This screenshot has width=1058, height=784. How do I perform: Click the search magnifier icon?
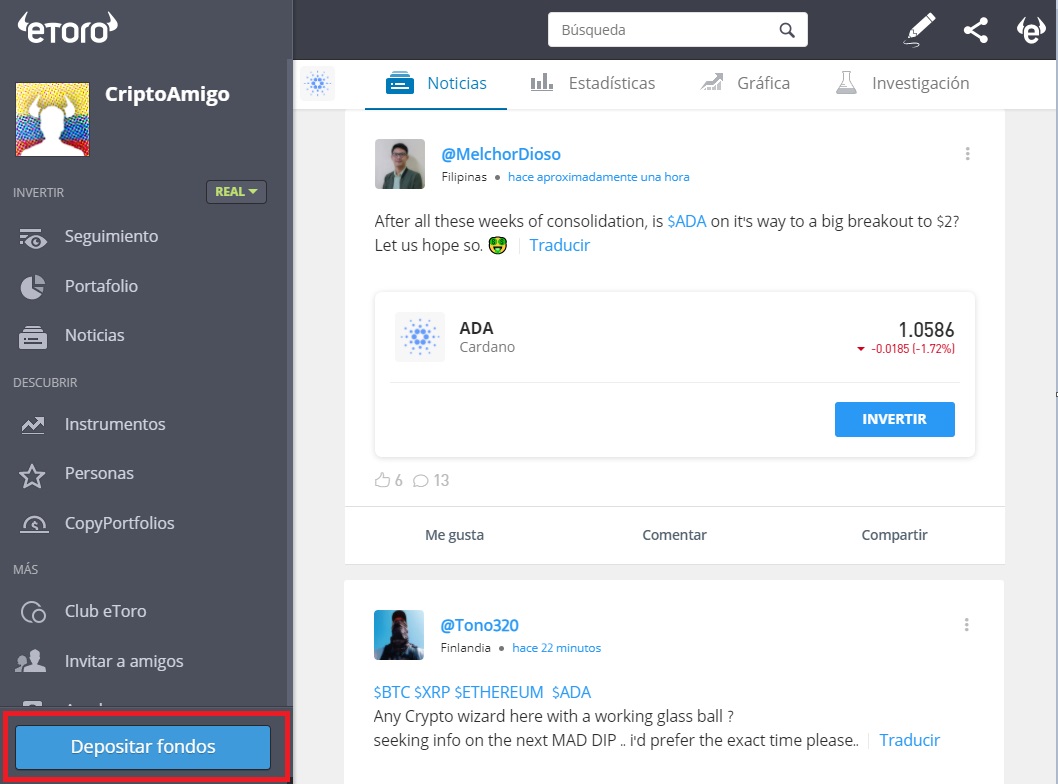[x=788, y=30]
